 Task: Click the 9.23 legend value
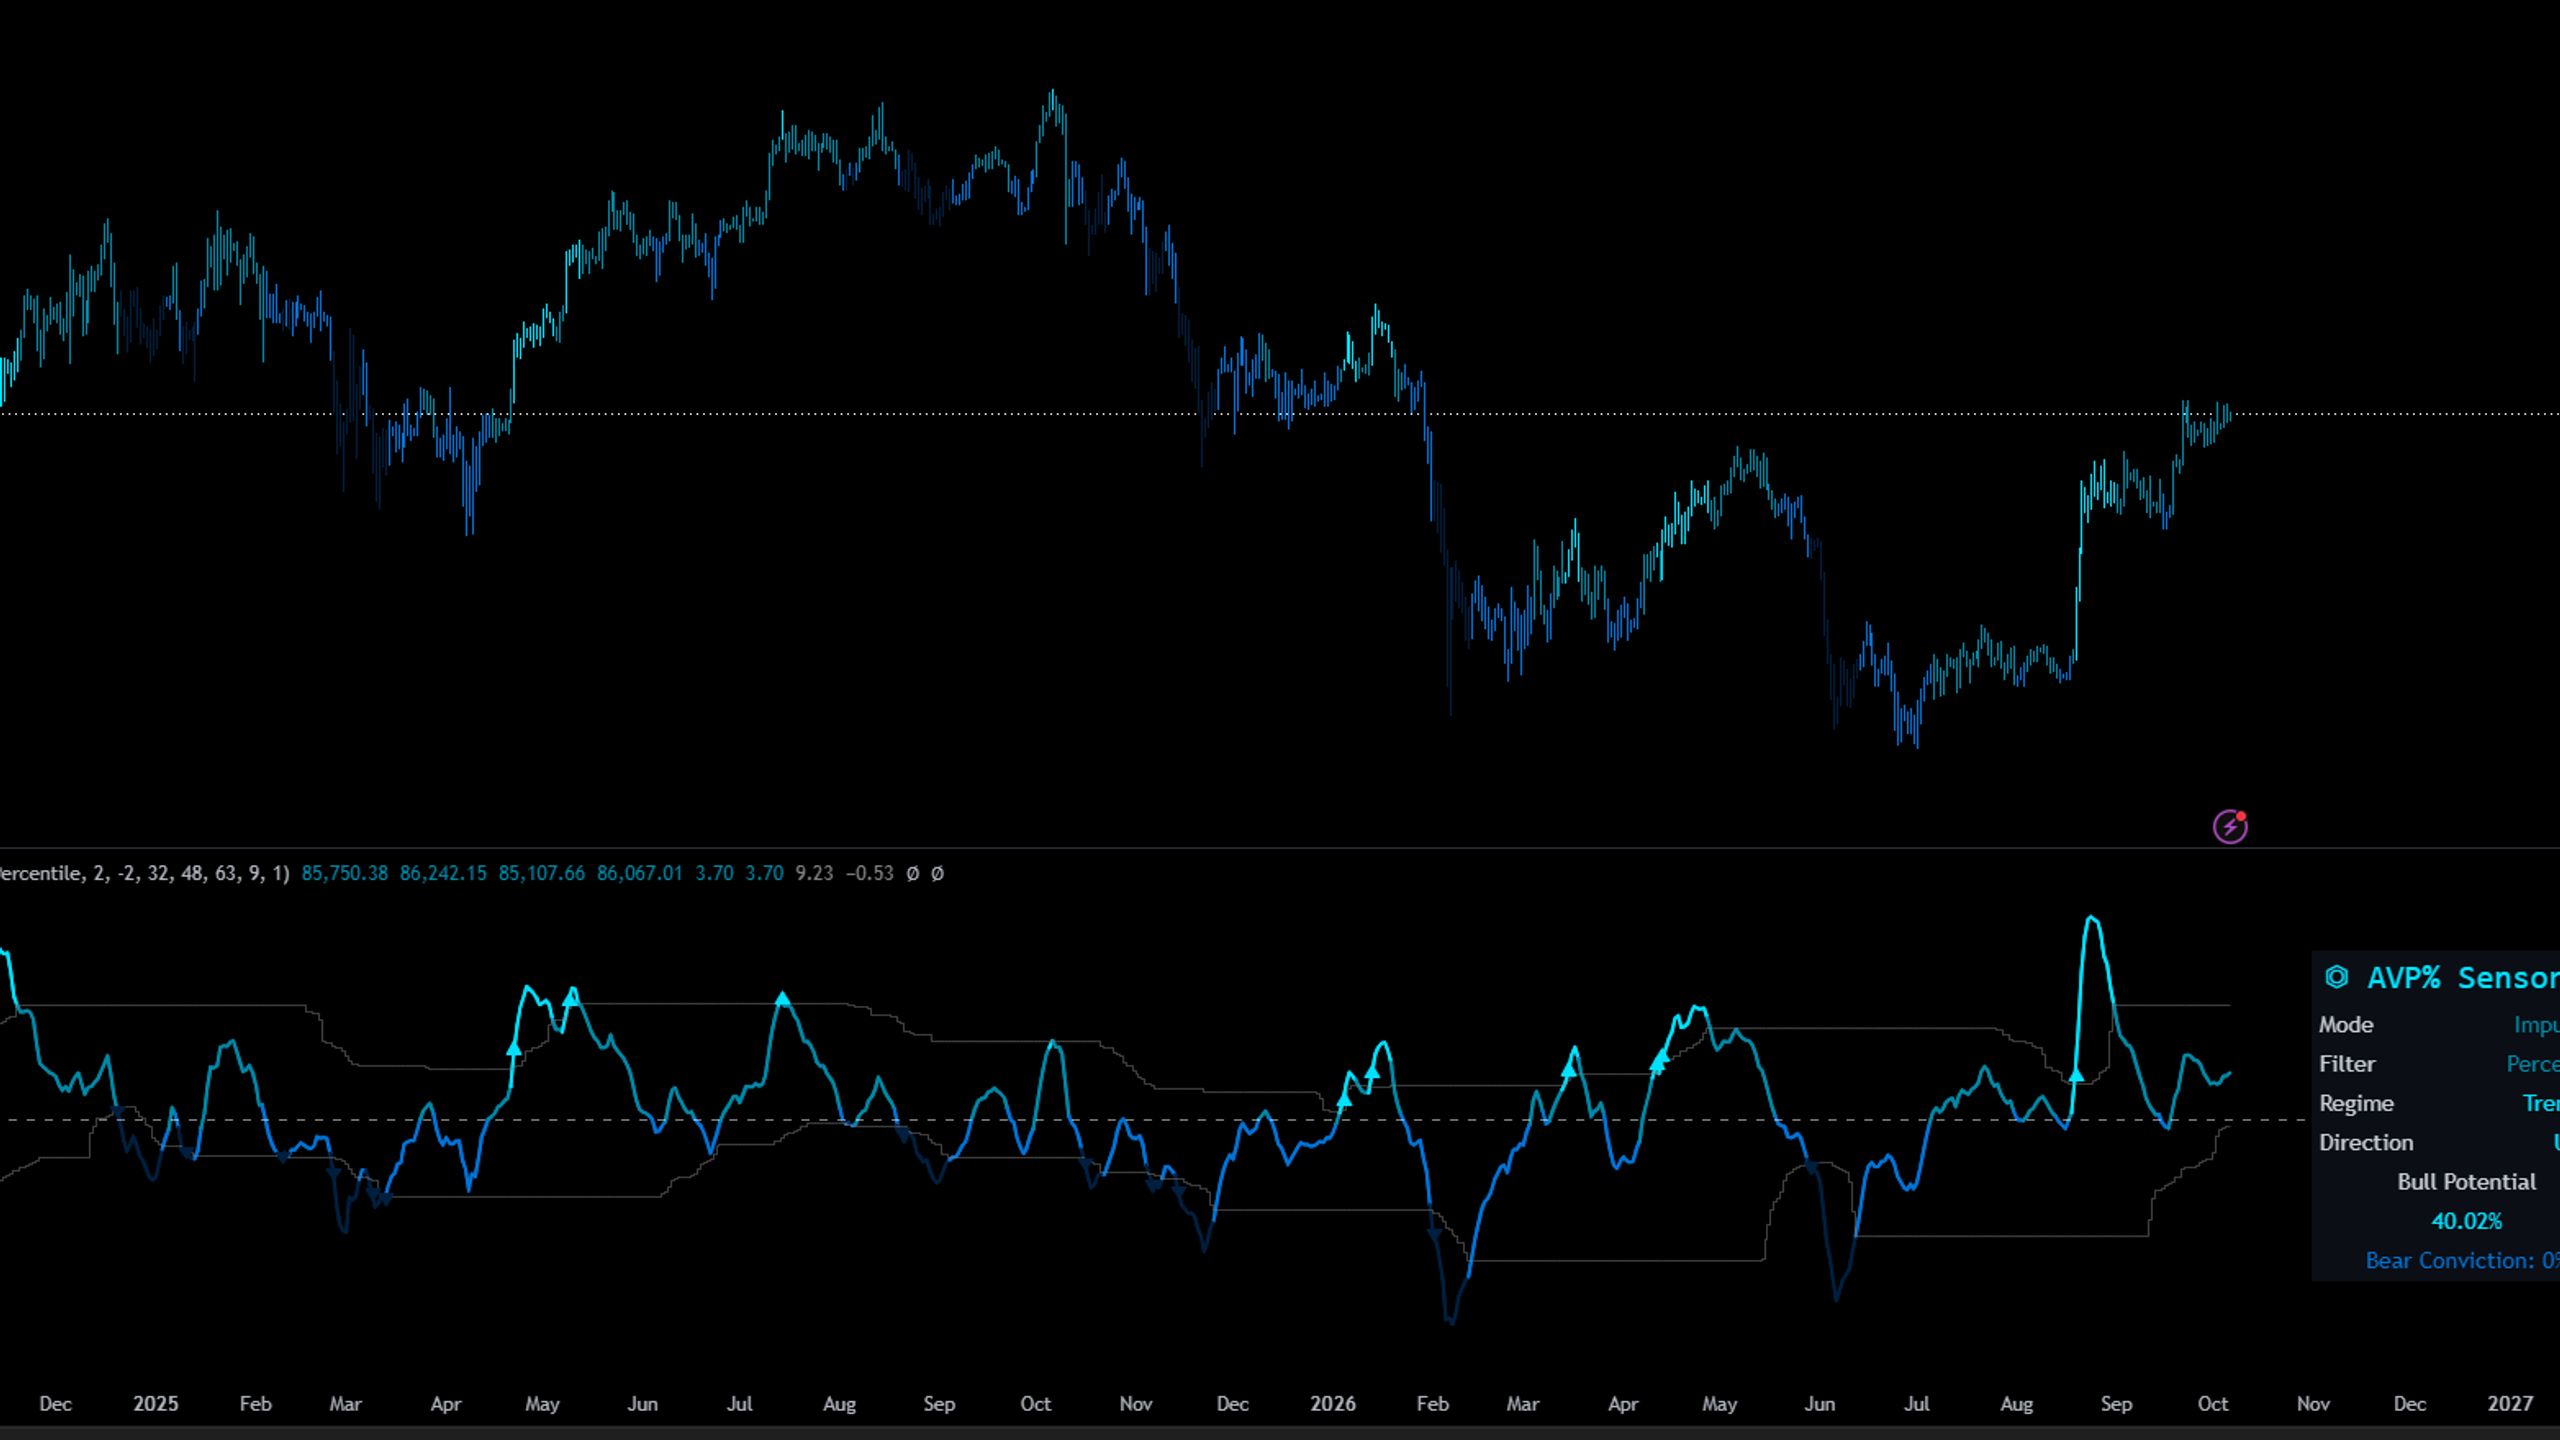tap(814, 873)
